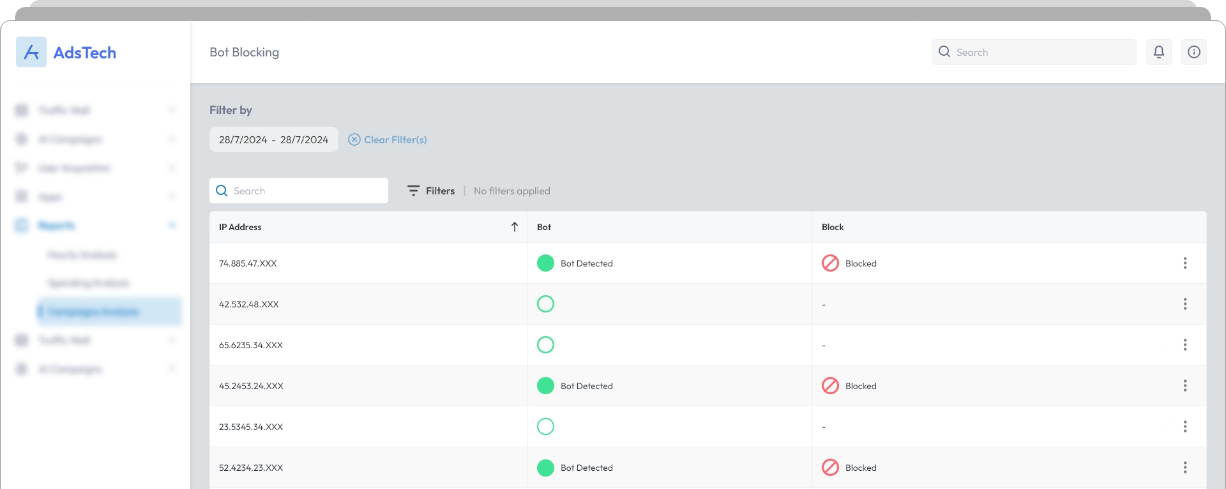Click the AdsTech logo icon
Viewport: 1226px width, 489px height.
[31, 52]
